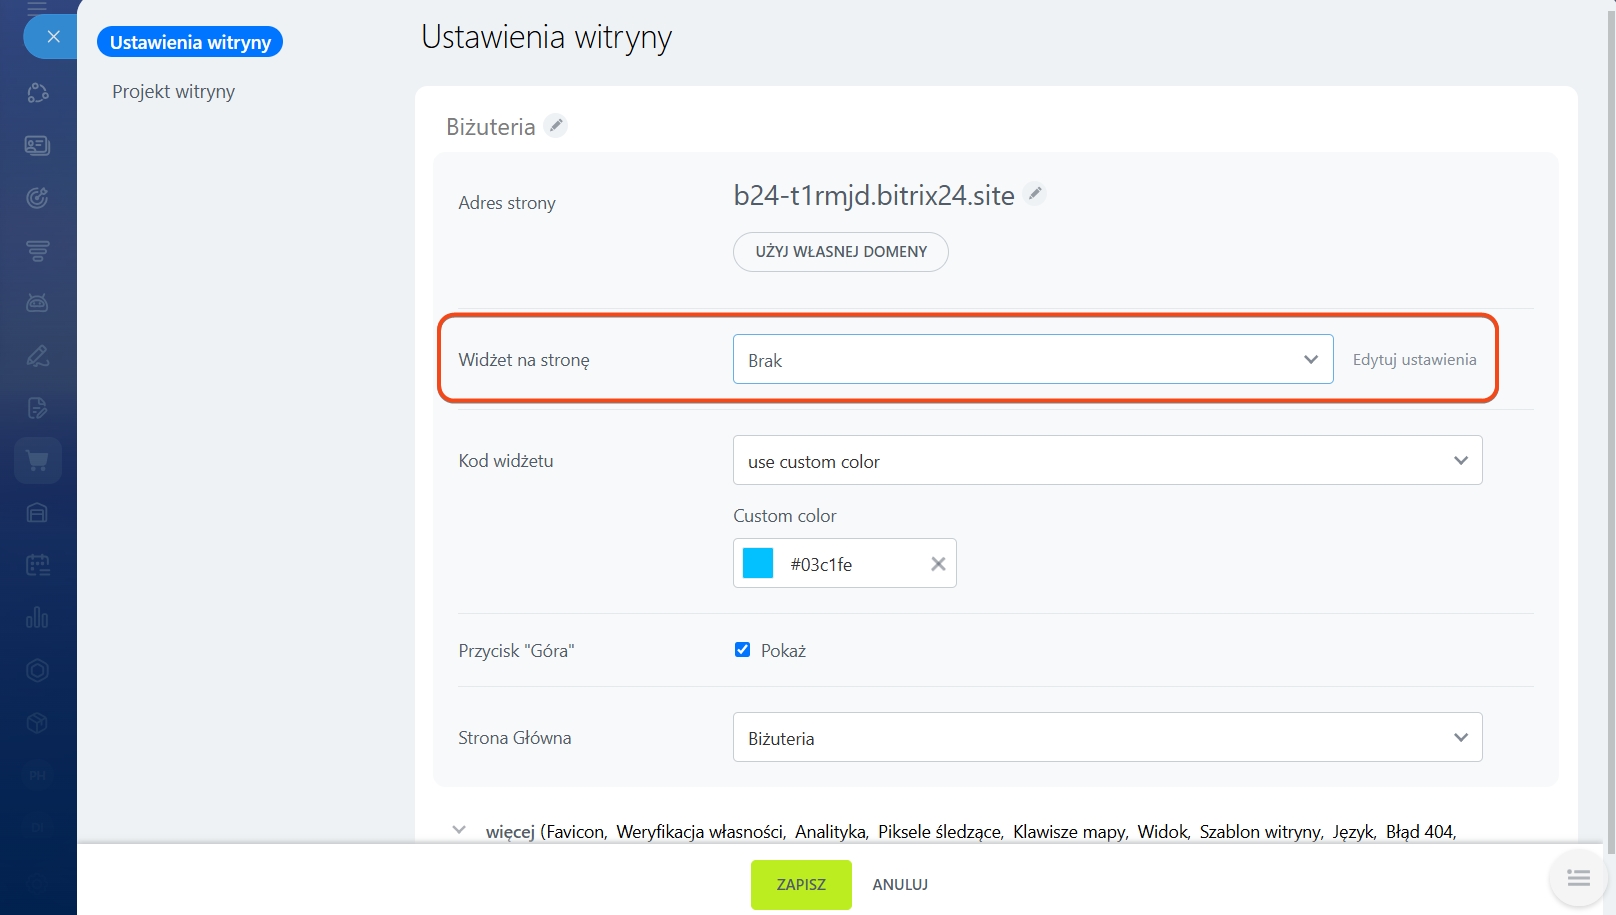Screen dimensions: 1616x915
Task: Click the bar chart analytics sidebar icon
Action: [38, 618]
